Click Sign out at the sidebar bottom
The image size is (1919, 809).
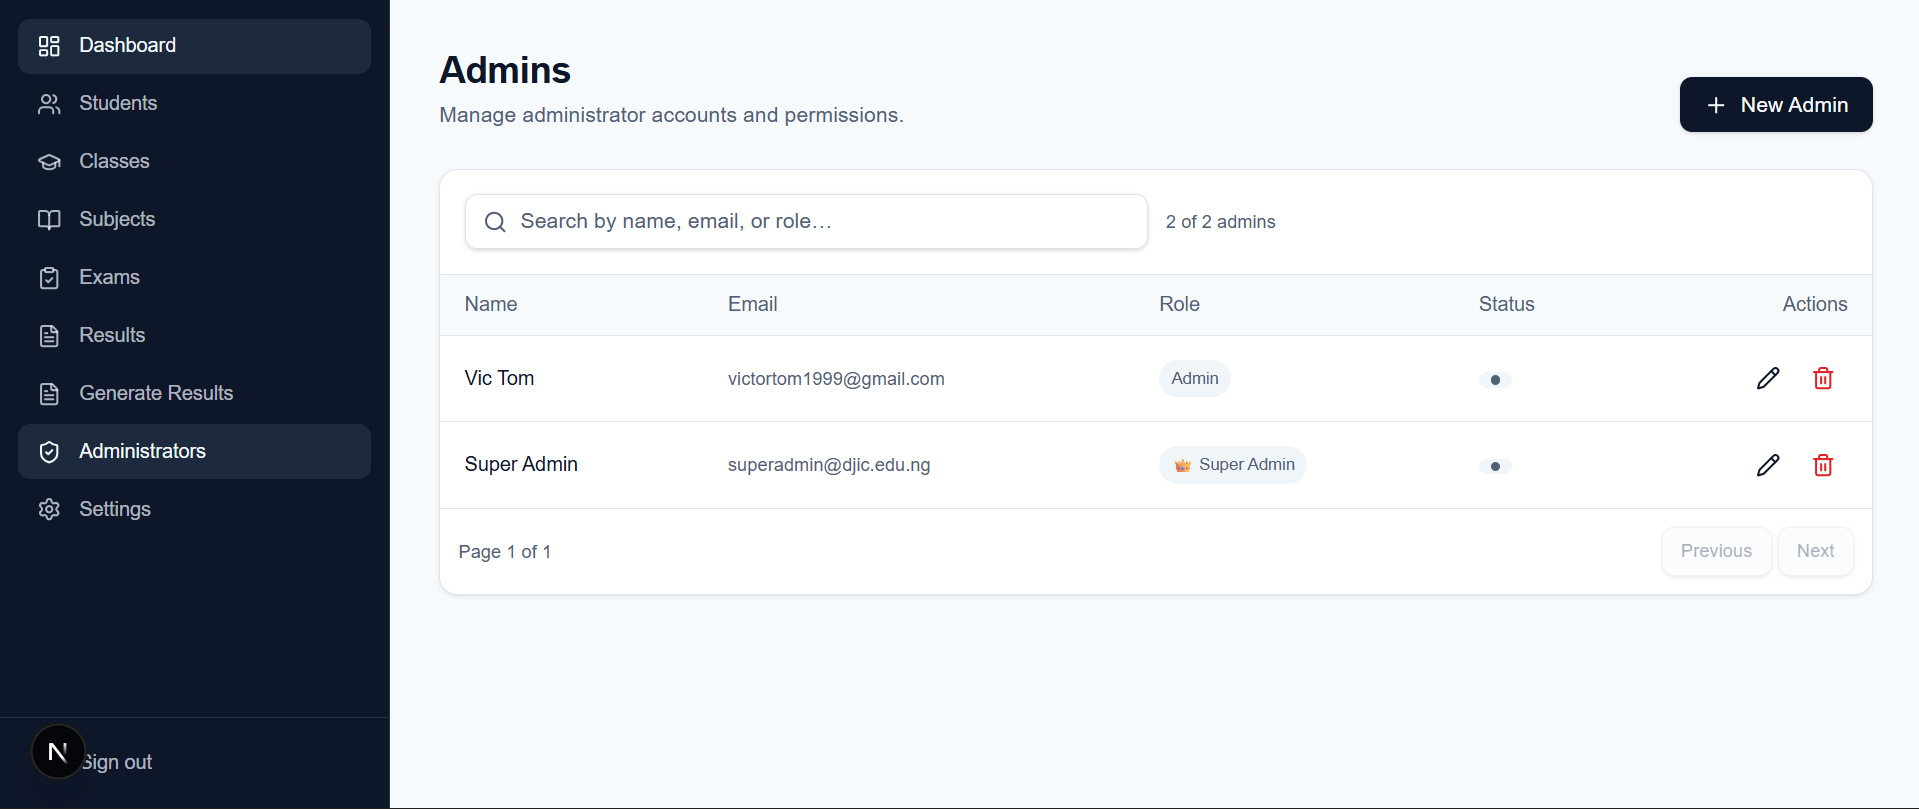(x=118, y=762)
